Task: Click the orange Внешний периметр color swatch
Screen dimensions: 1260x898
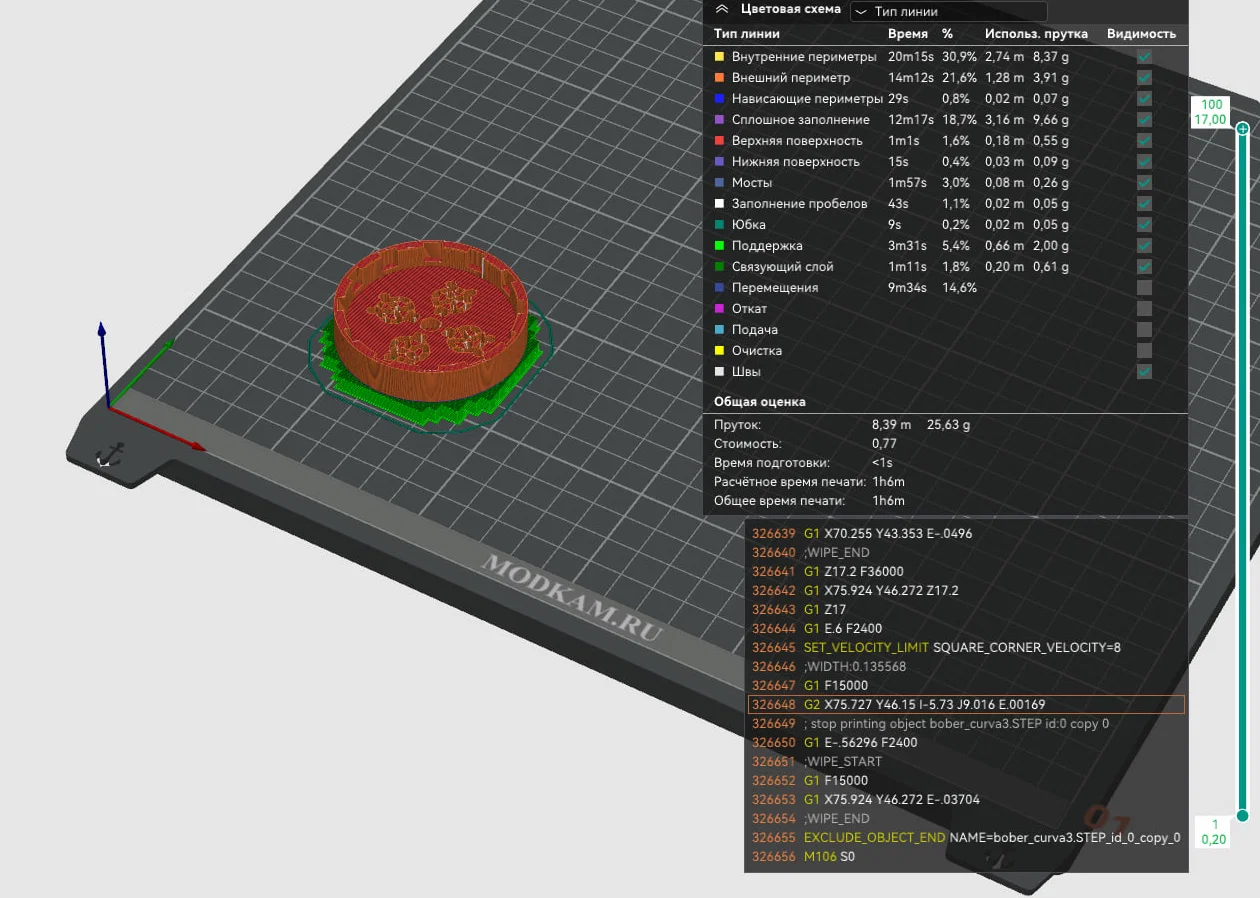Action: pyautogui.click(x=719, y=78)
